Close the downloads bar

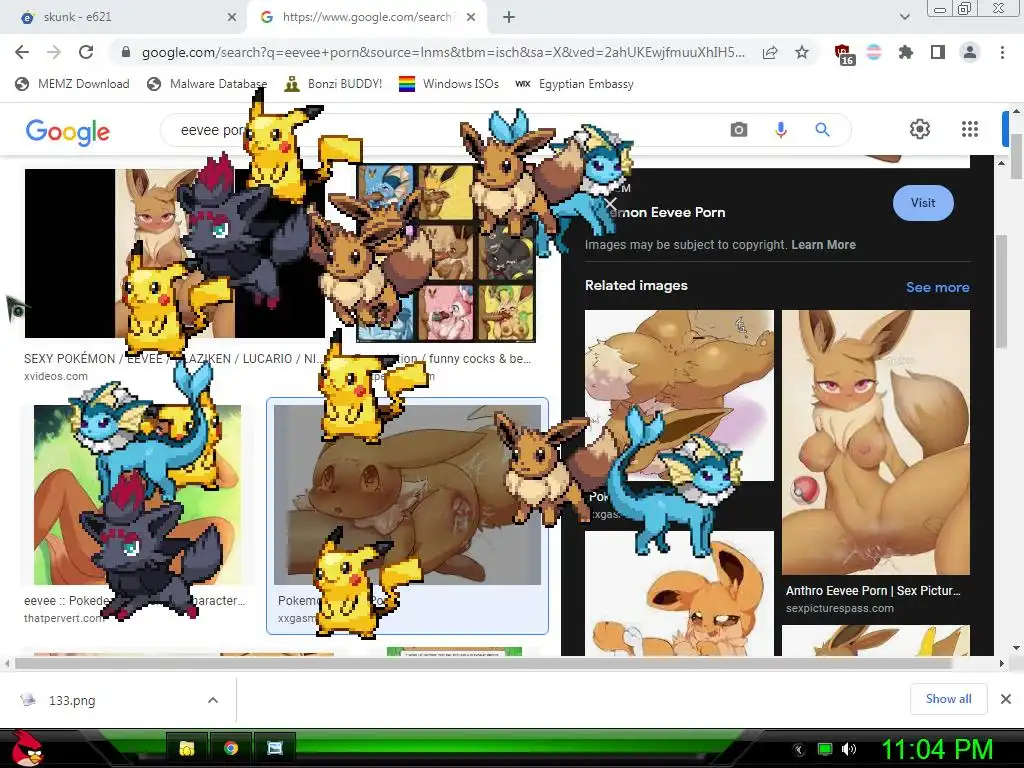[1006, 699]
